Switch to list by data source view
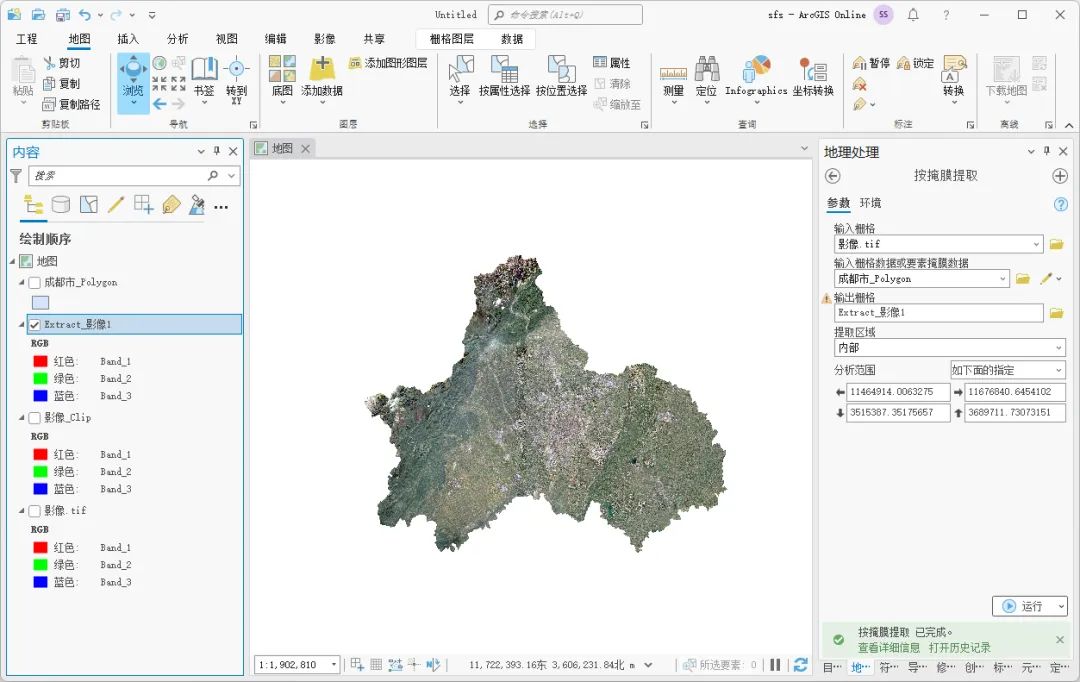Screen dimensions: 1080x682 pyautogui.click(x=61, y=205)
